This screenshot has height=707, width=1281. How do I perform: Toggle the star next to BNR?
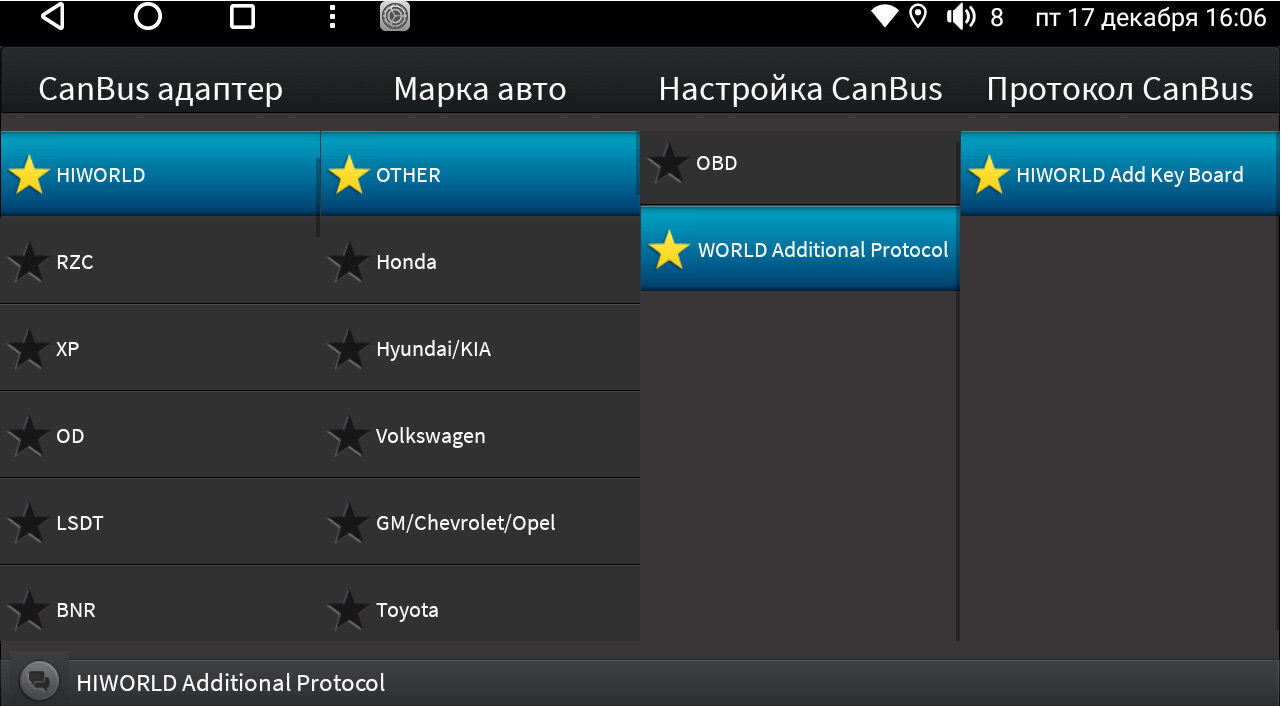pos(29,610)
